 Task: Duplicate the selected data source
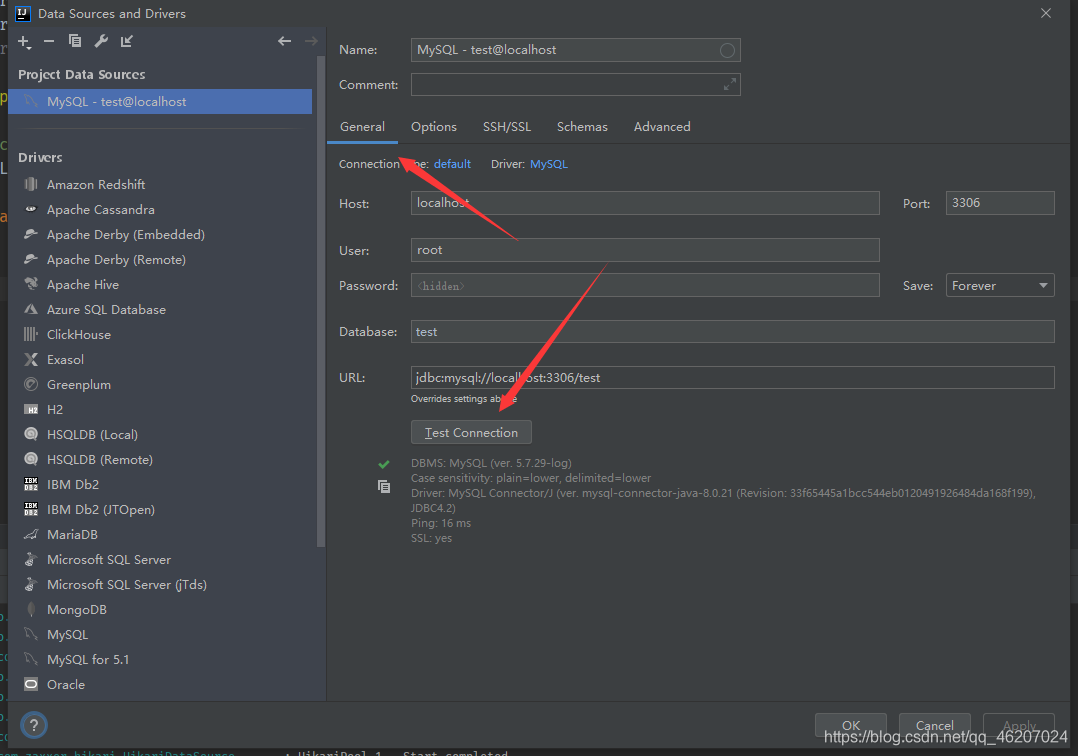(x=75, y=41)
